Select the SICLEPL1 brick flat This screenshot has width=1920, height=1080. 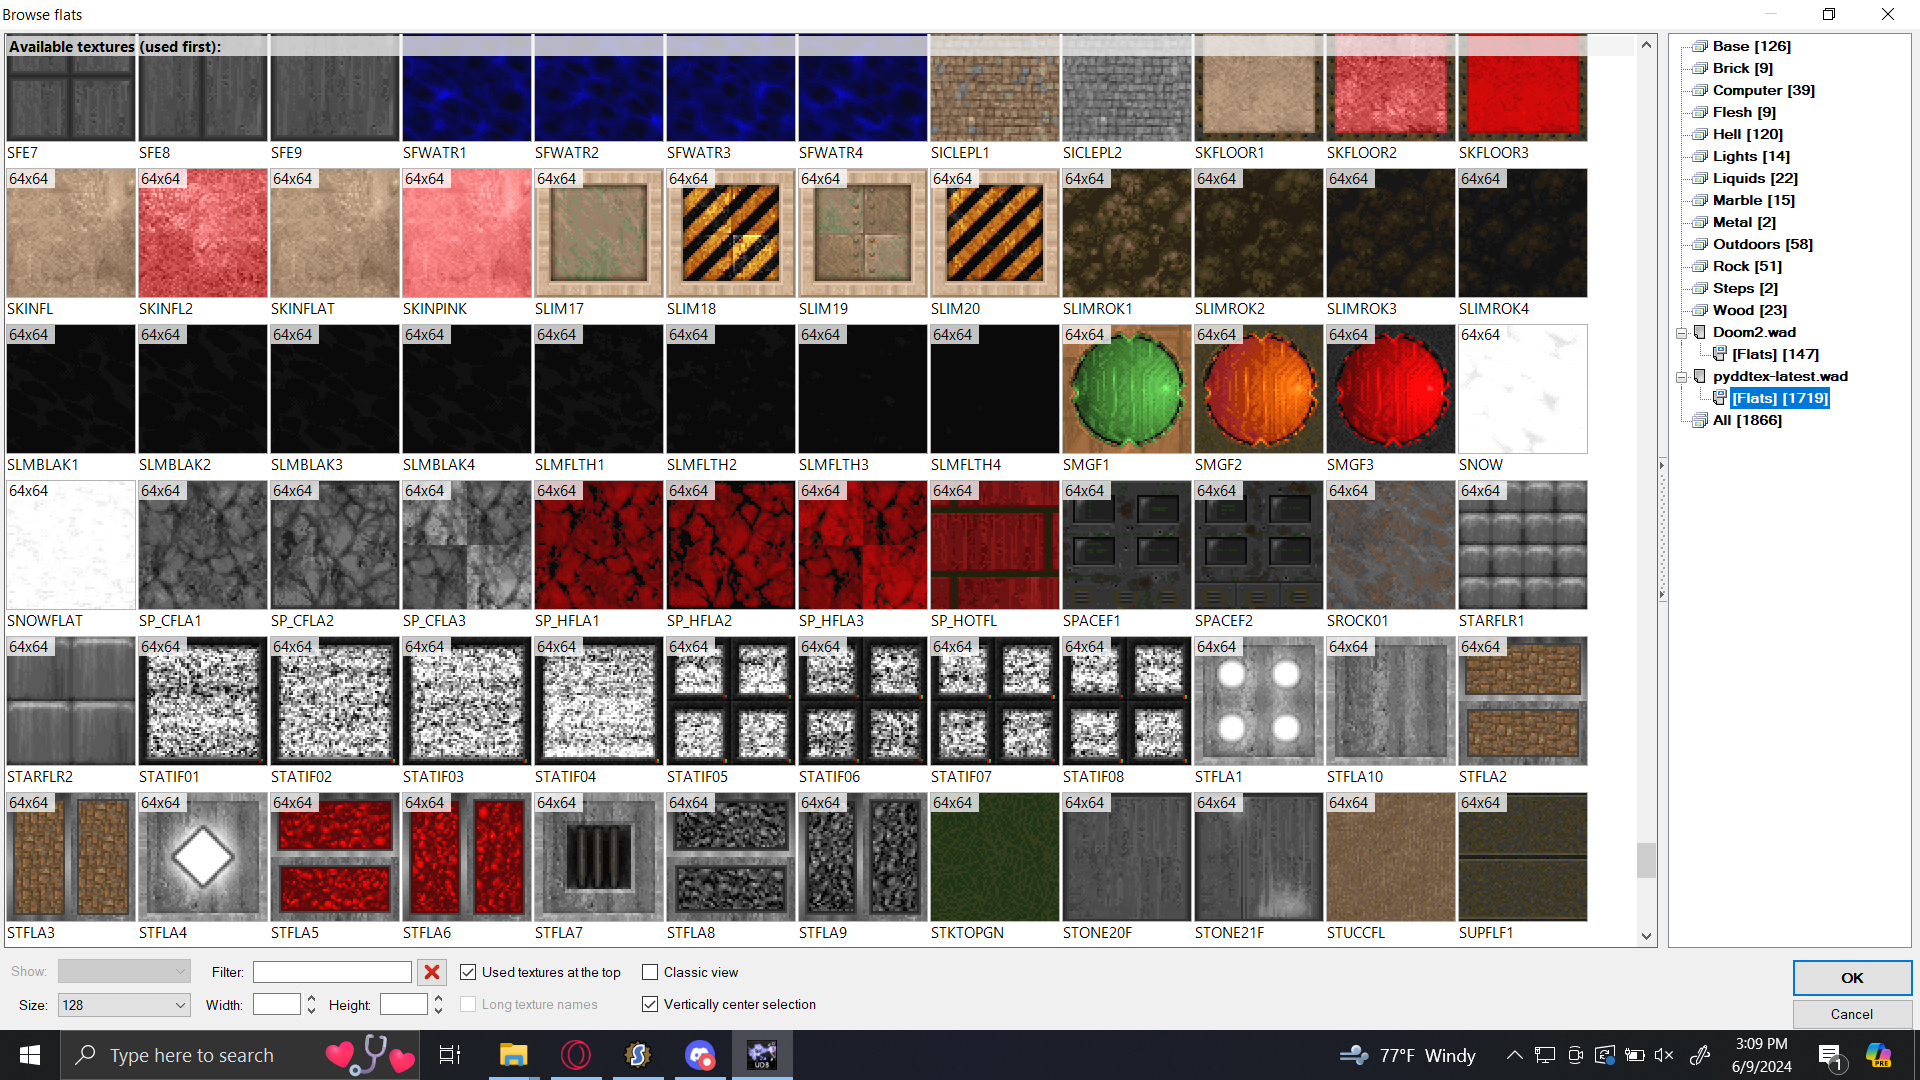pyautogui.click(x=994, y=90)
